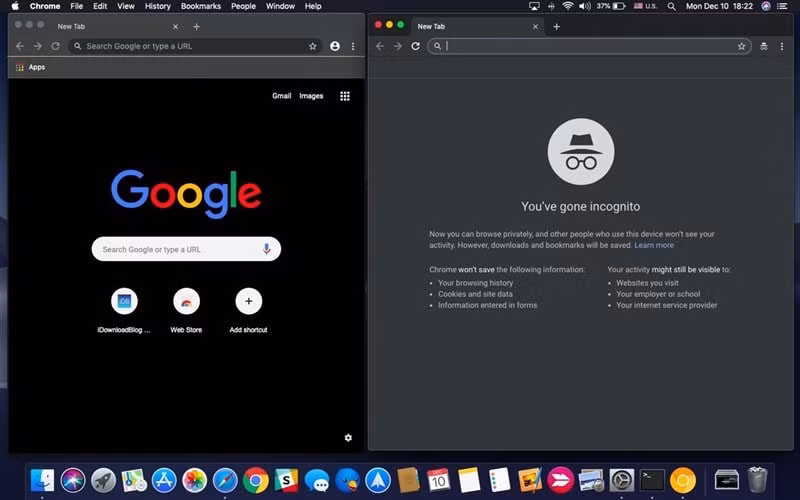Click the bookmark star in the incognito window

click(741, 46)
